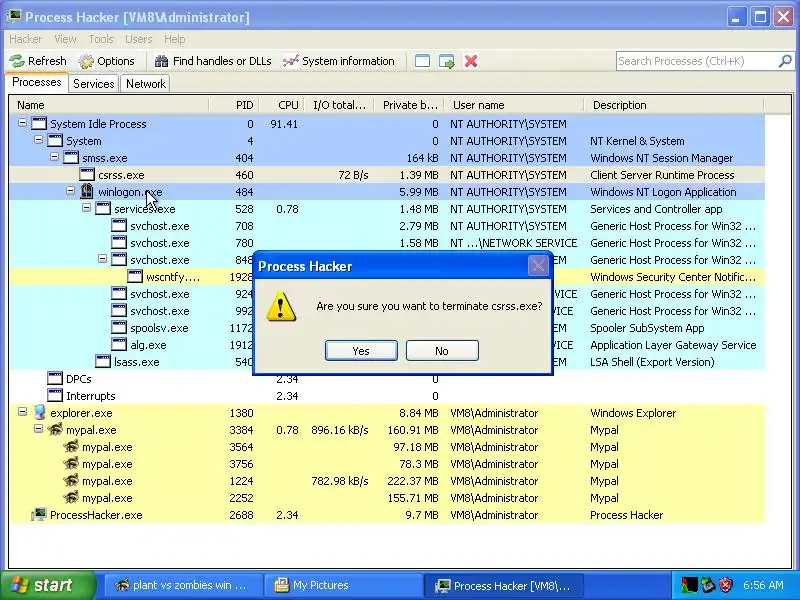The height and width of the screenshot is (600, 800).
Task: Click the red shield security tray icon
Action: (x=727, y=585)
